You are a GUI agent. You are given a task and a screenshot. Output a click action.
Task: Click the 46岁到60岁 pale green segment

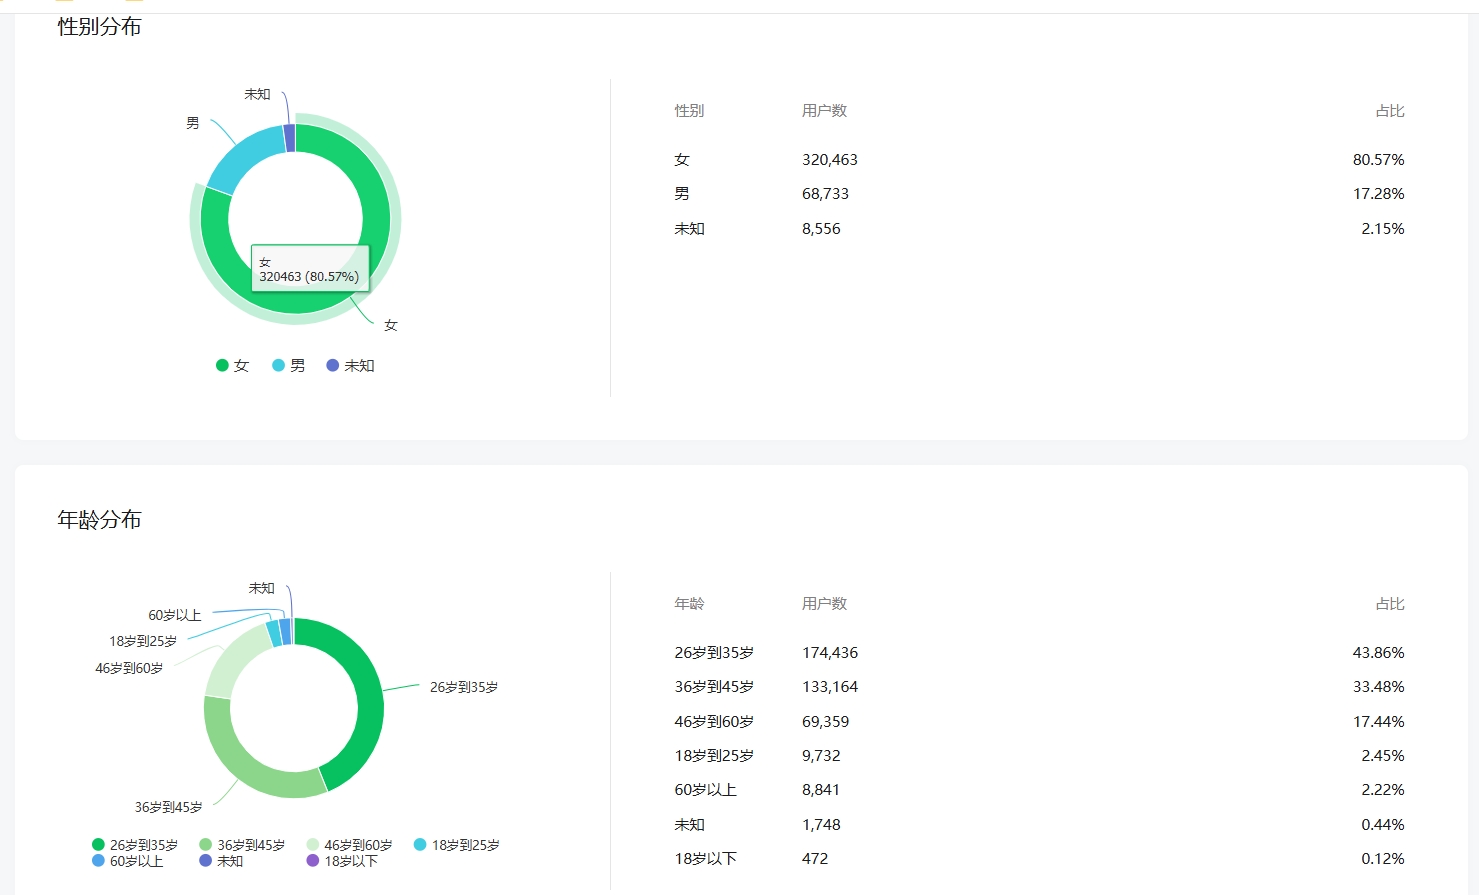coord(233,660)
